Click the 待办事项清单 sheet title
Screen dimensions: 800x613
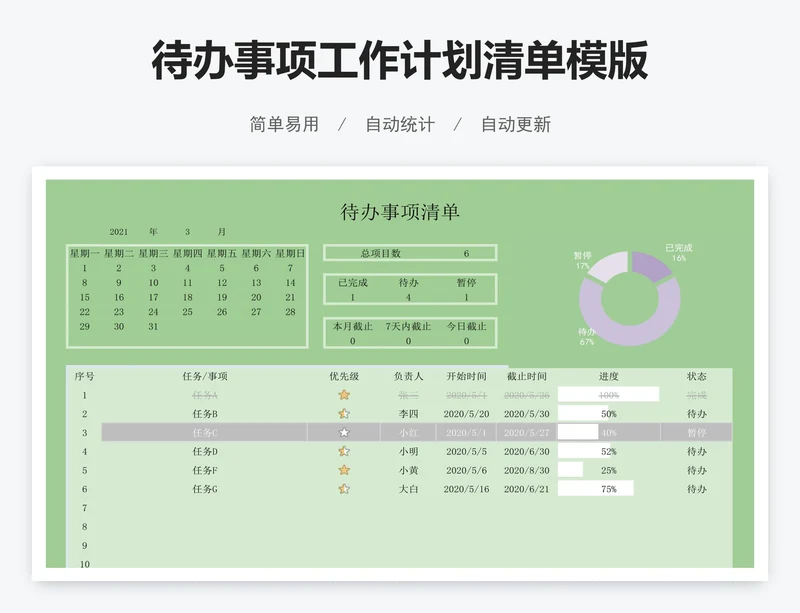[400, 212]
